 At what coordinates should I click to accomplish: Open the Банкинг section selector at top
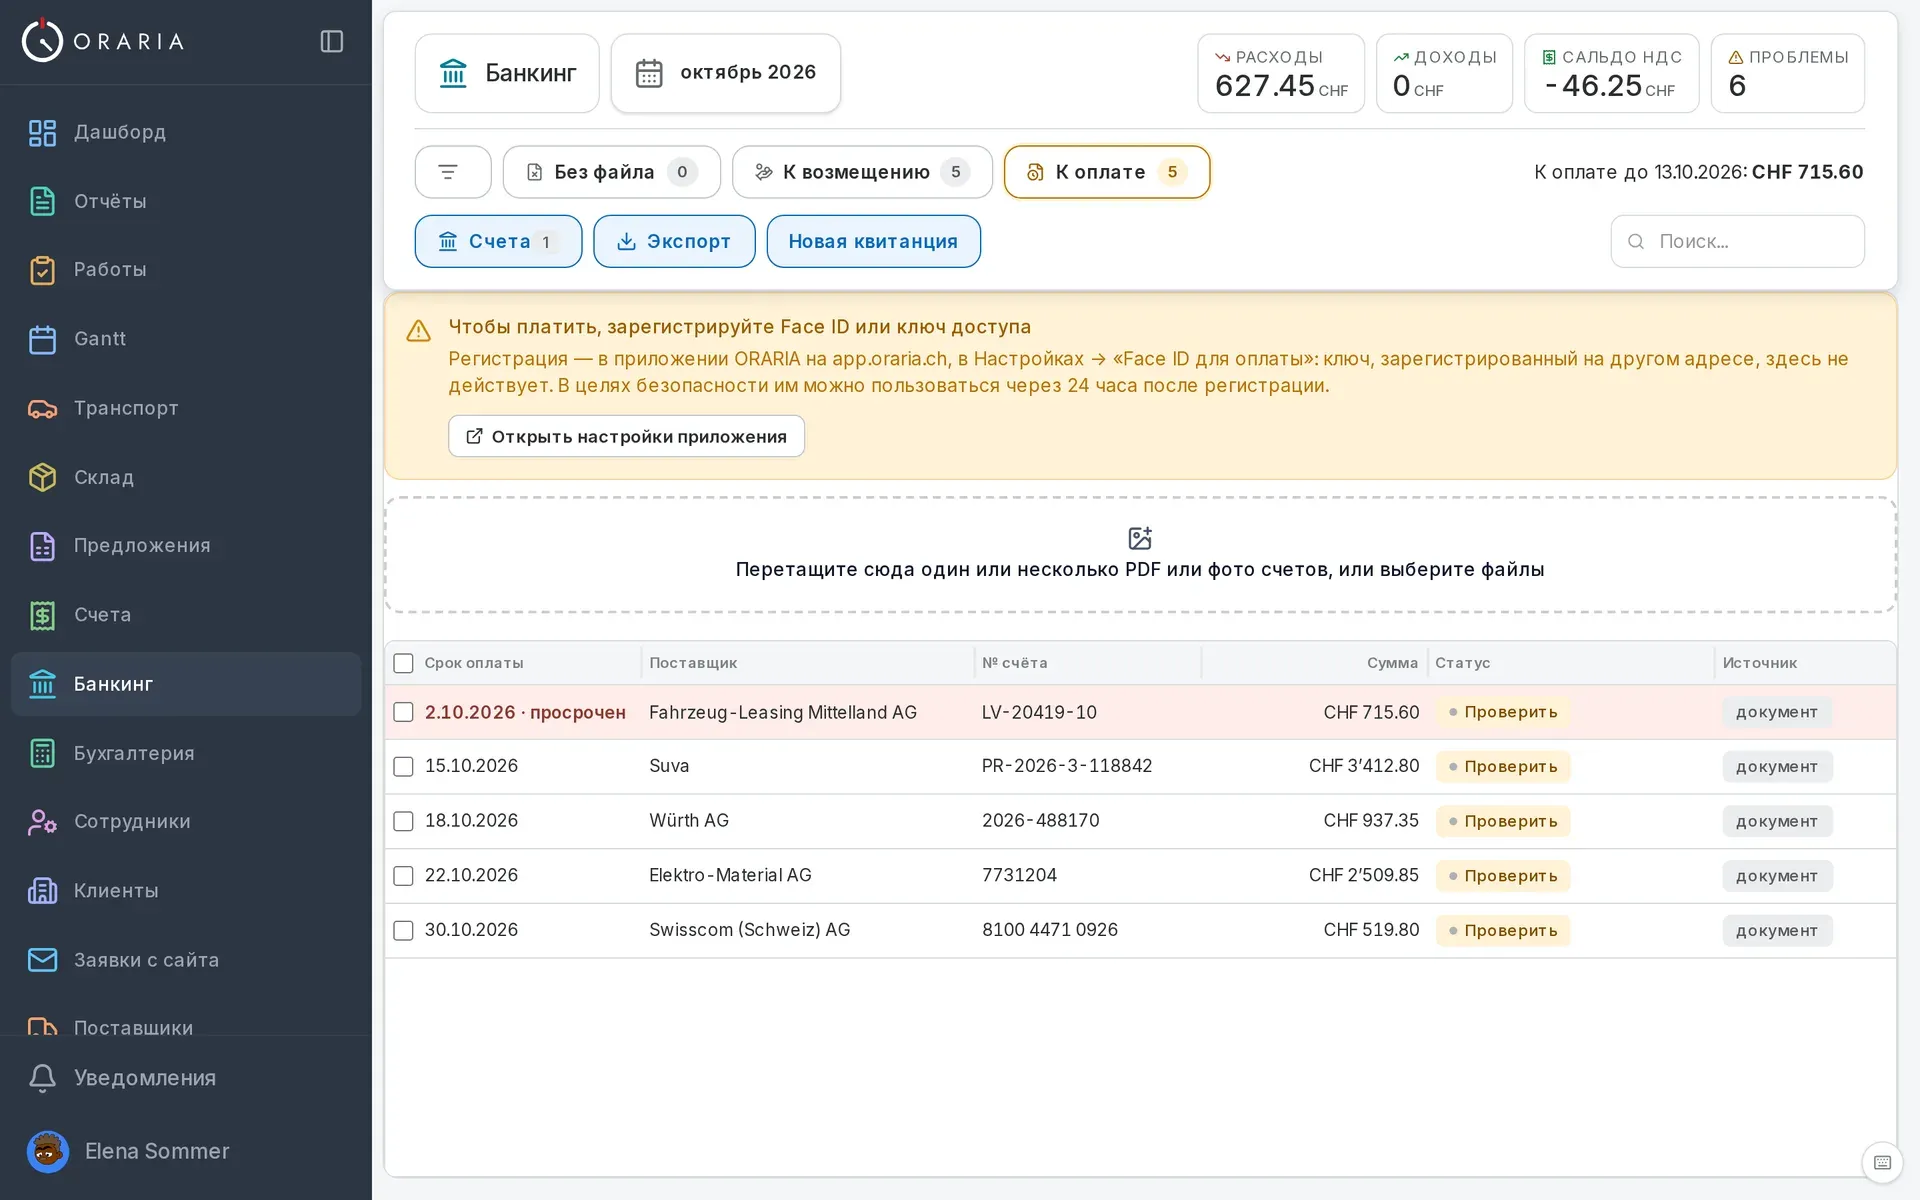507,73
